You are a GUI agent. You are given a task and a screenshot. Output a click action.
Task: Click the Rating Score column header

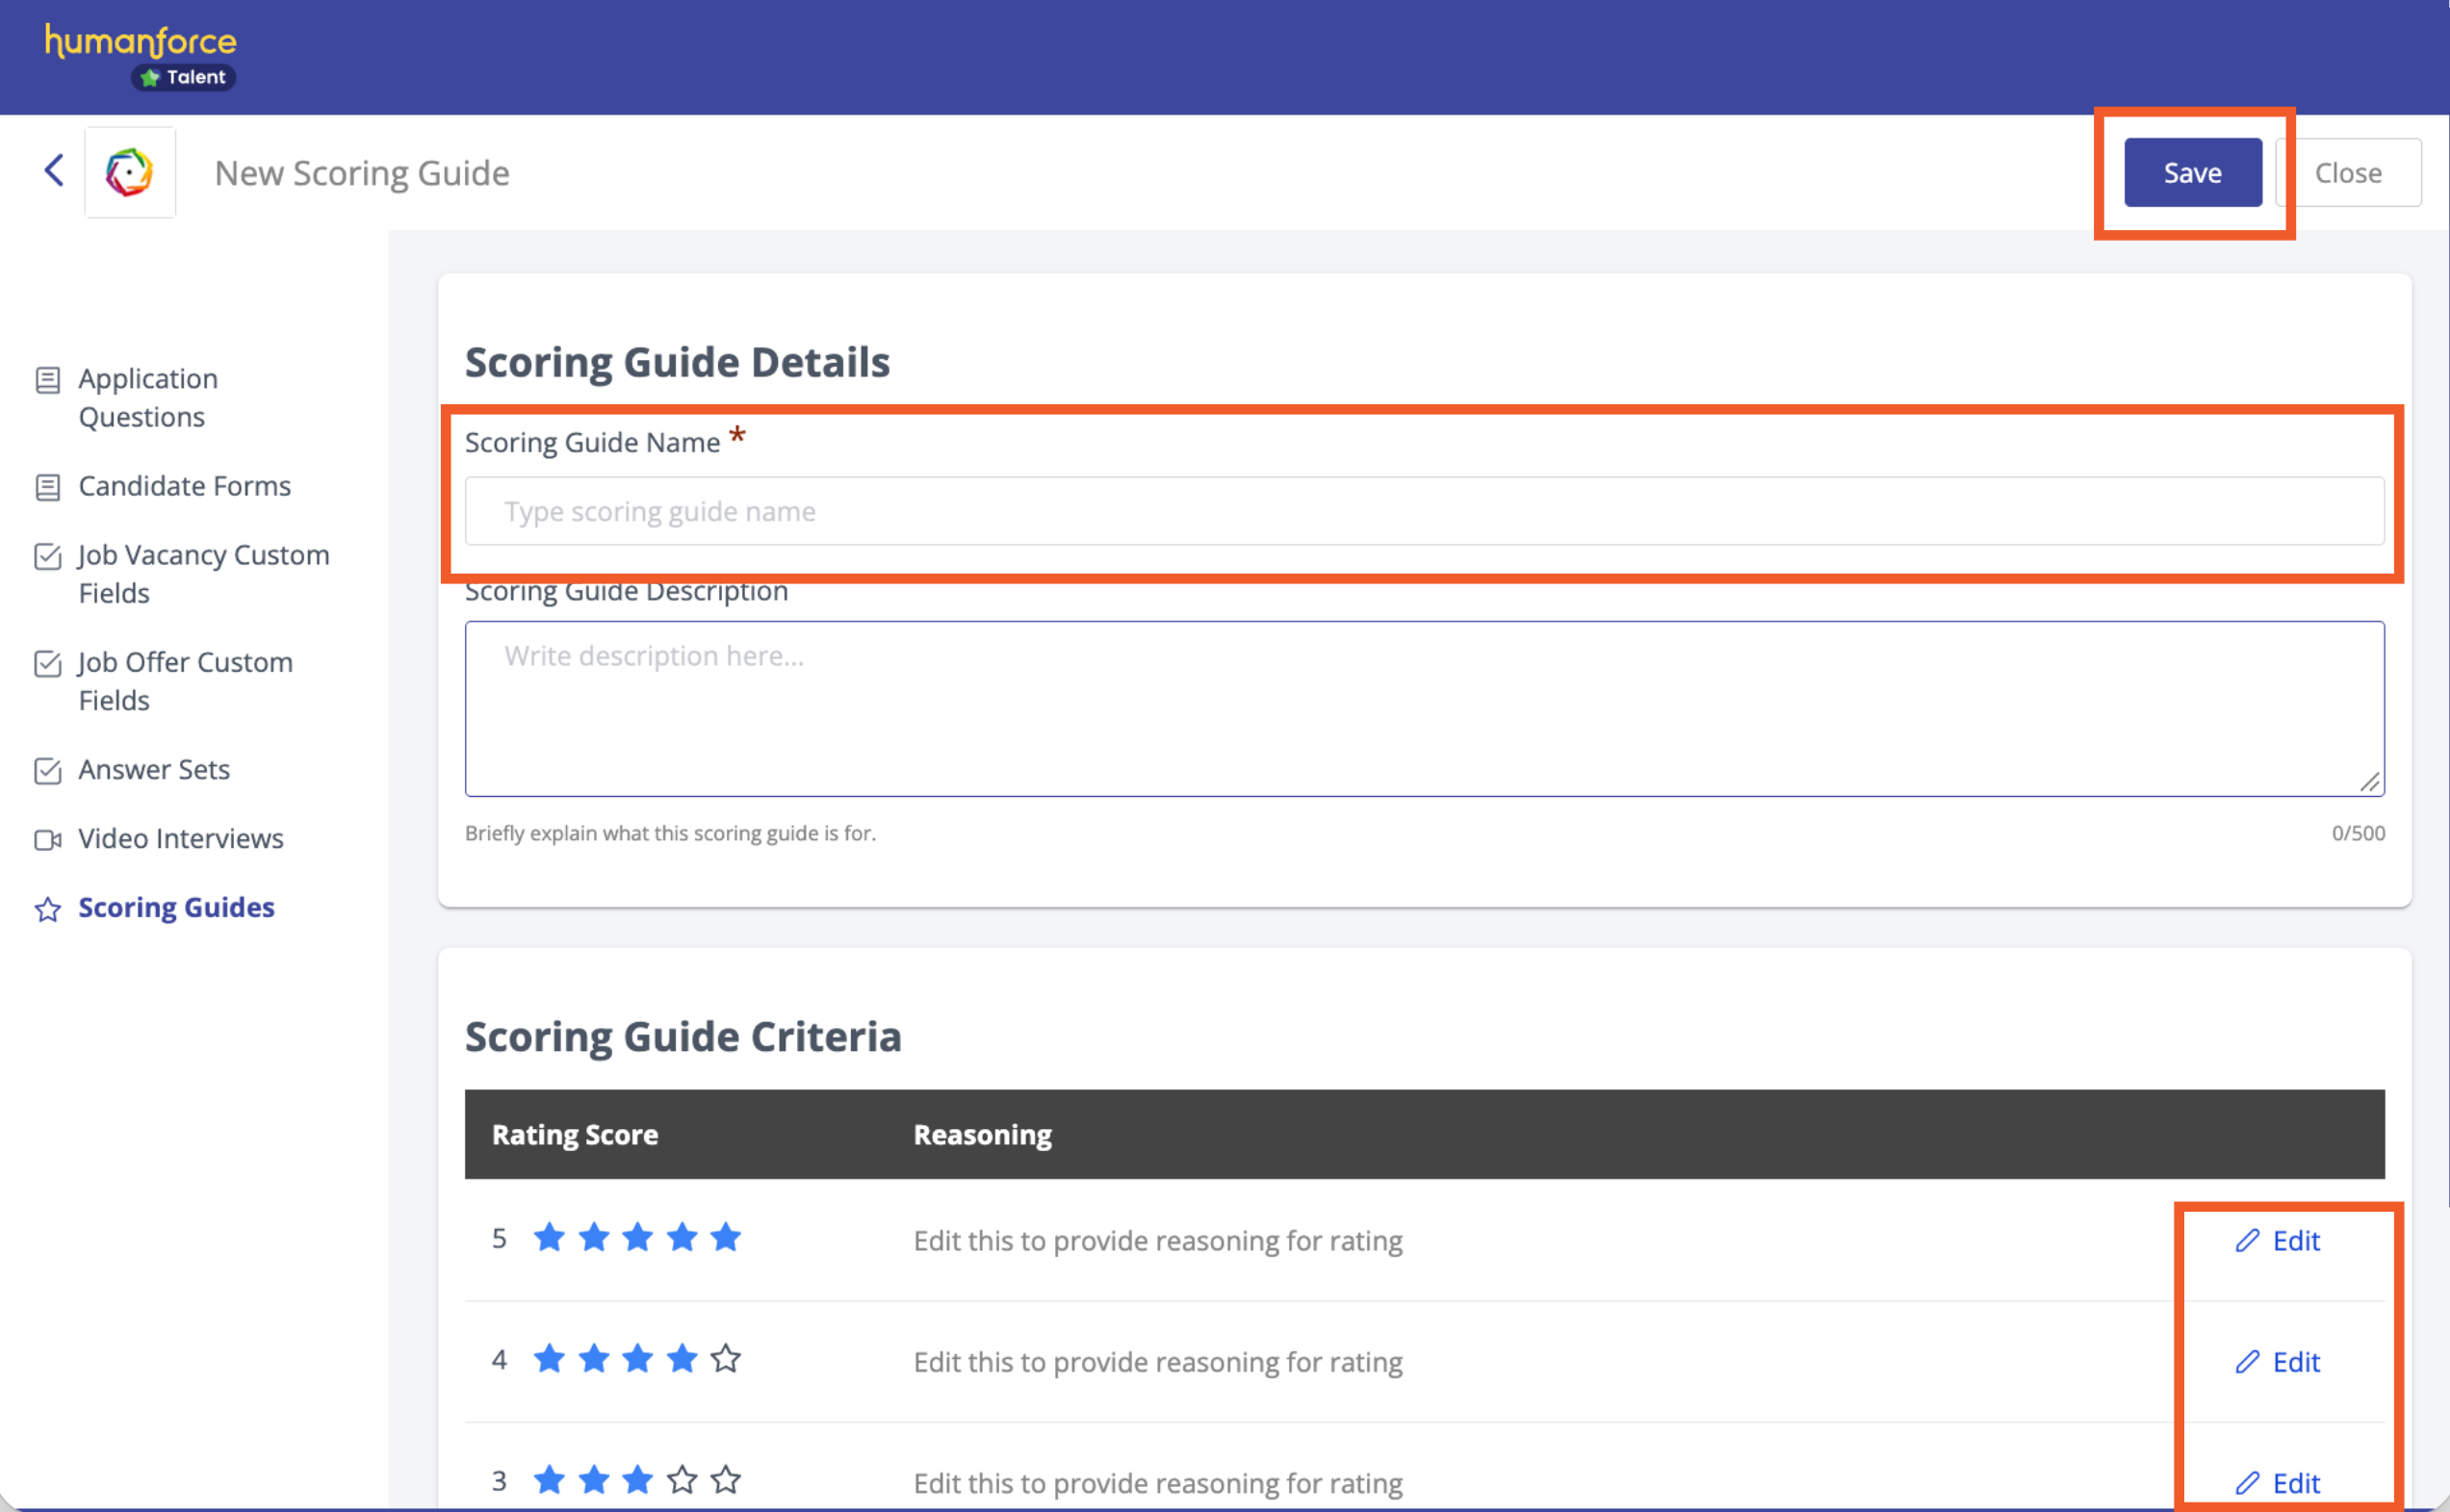pos(575,1134)
